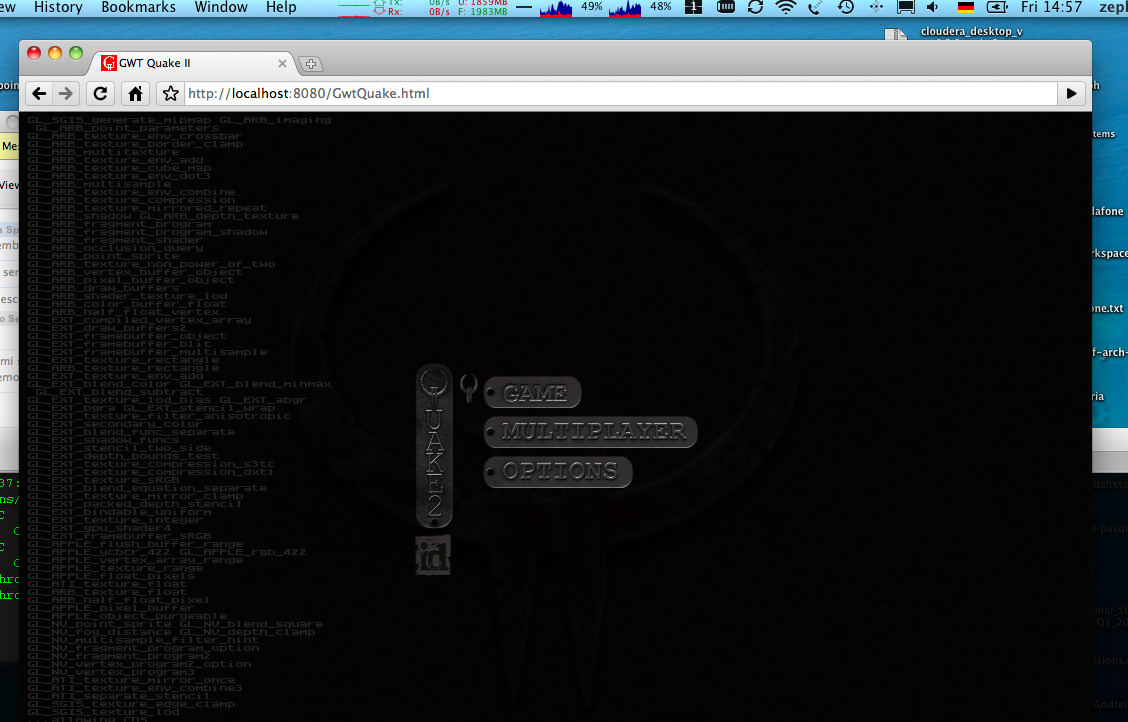Select GAME in the Quake menu
This screenshot has width=1128, height=722.
pos(534,393)
